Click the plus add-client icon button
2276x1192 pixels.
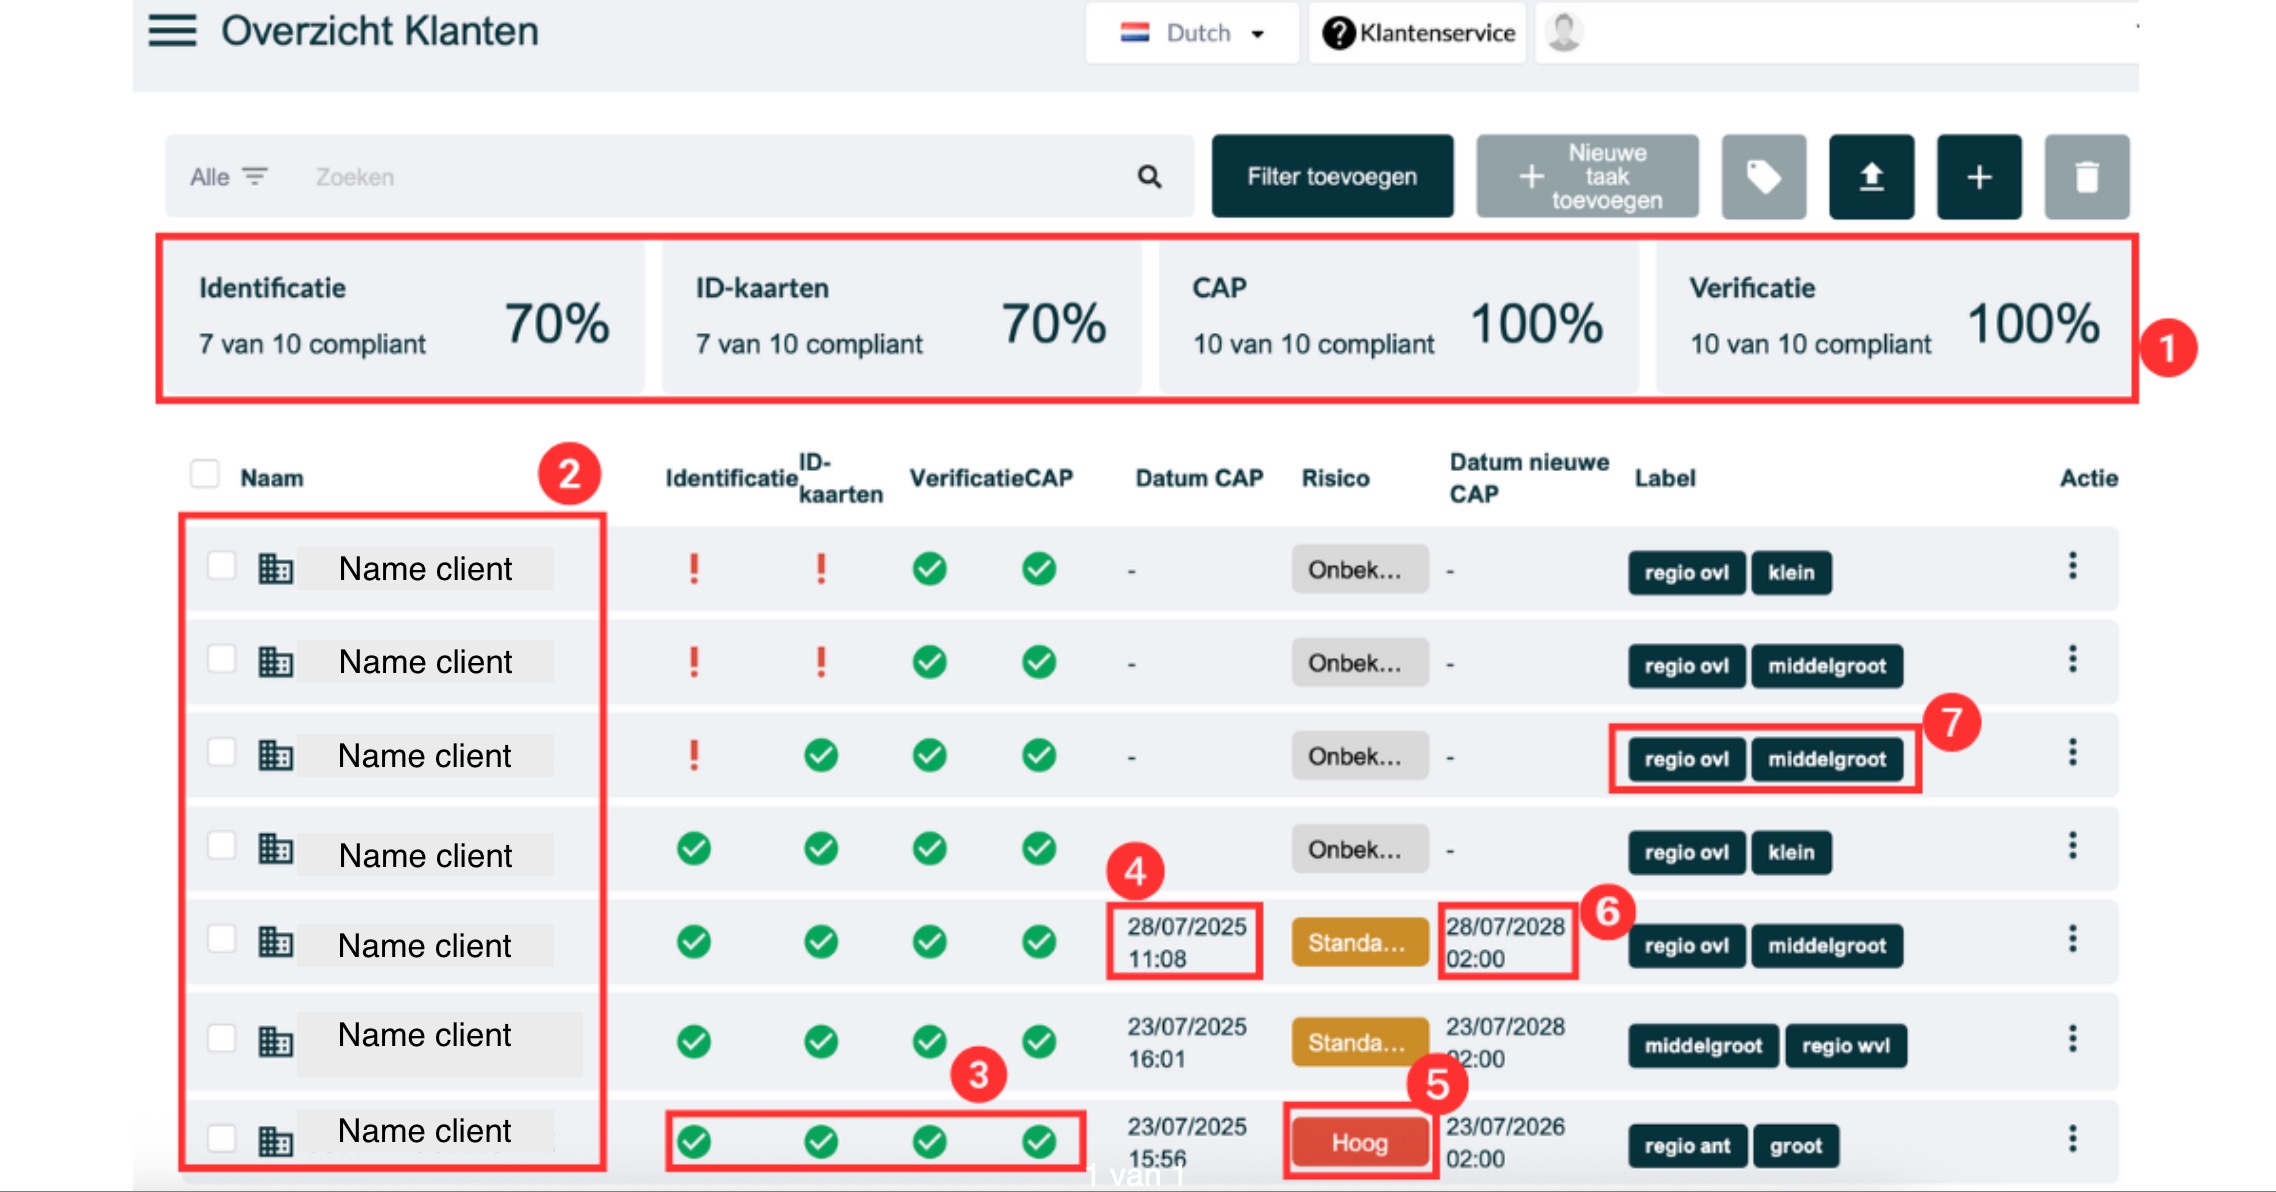coord(1978,177)
